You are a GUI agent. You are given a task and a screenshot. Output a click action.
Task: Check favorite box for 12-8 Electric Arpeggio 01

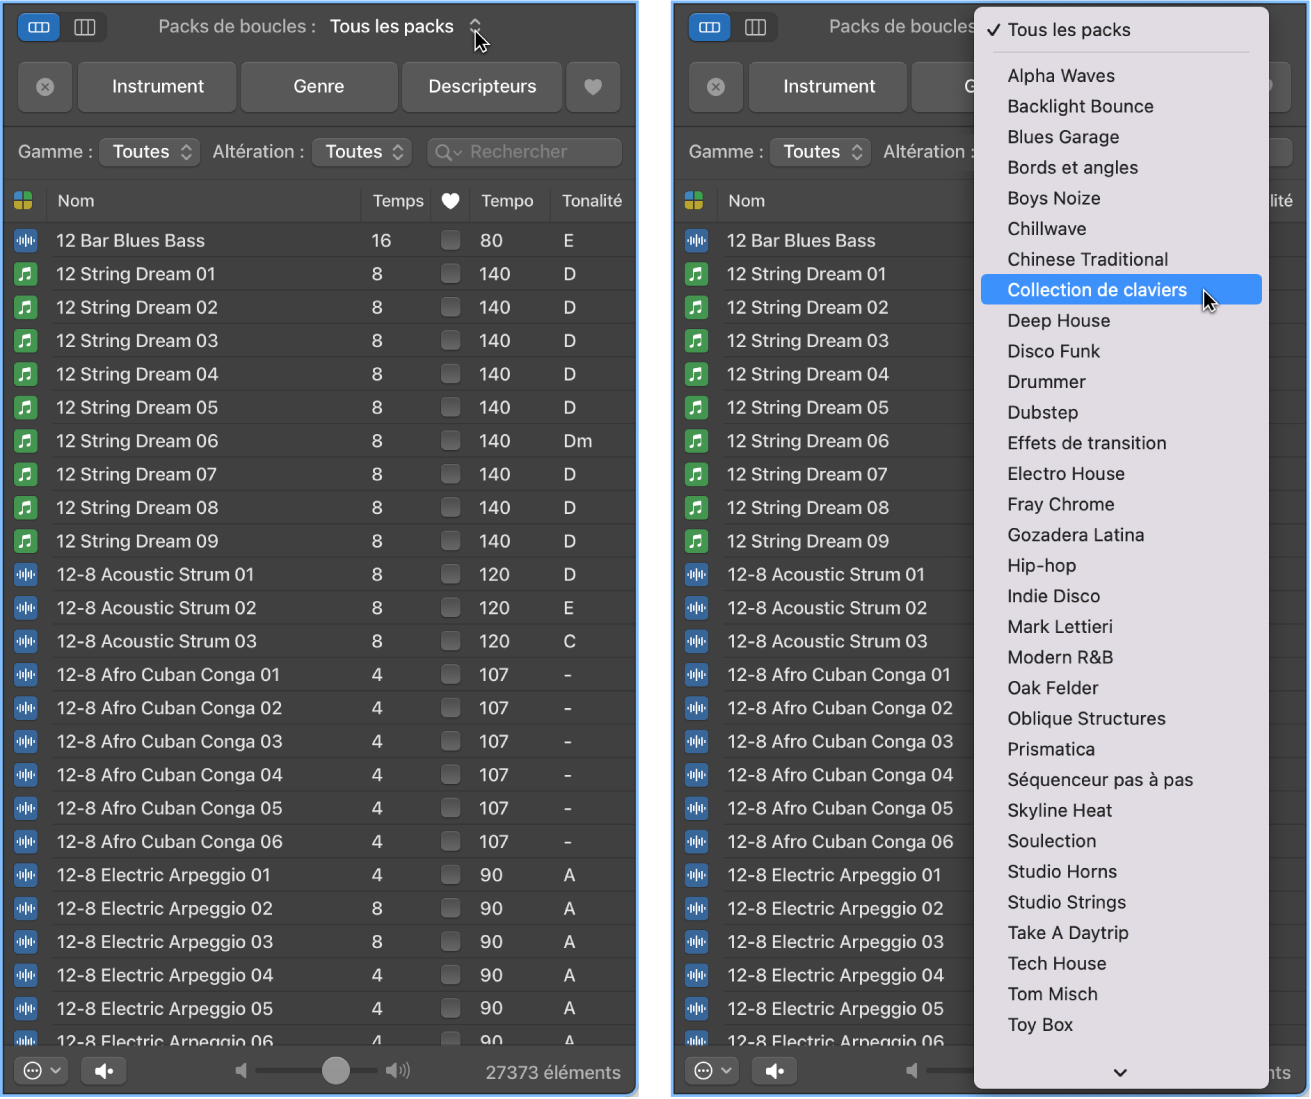point(451,875)
